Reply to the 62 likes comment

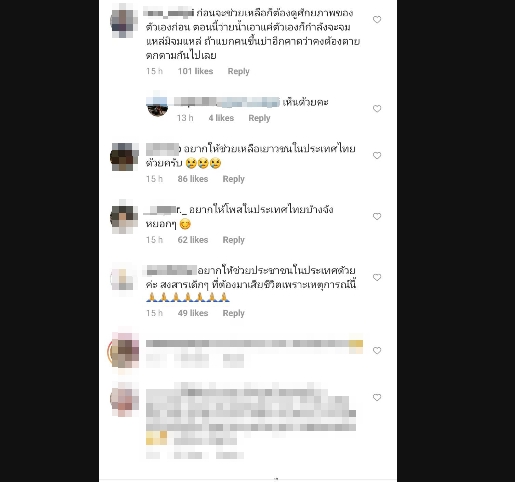(x=233, y=240)
